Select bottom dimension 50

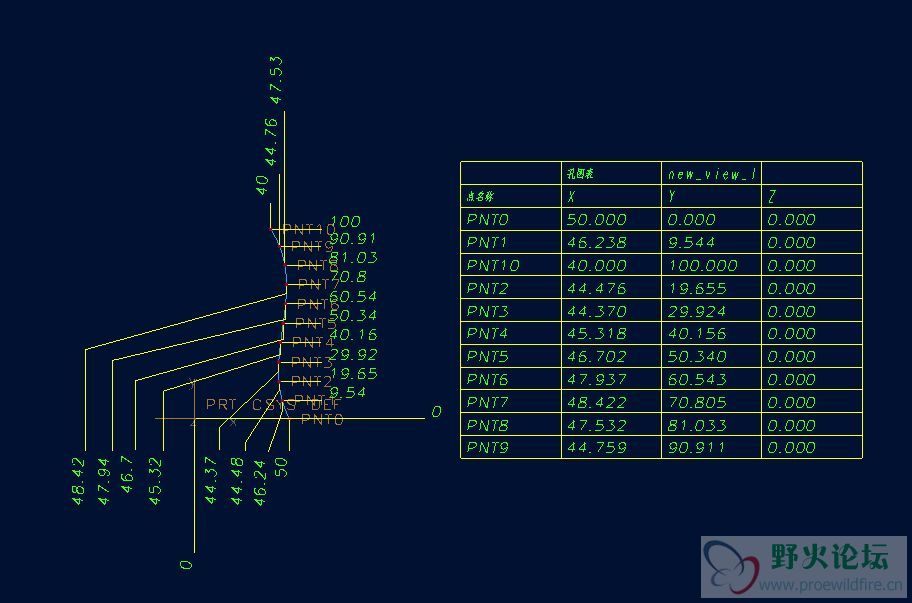point(281,467)
